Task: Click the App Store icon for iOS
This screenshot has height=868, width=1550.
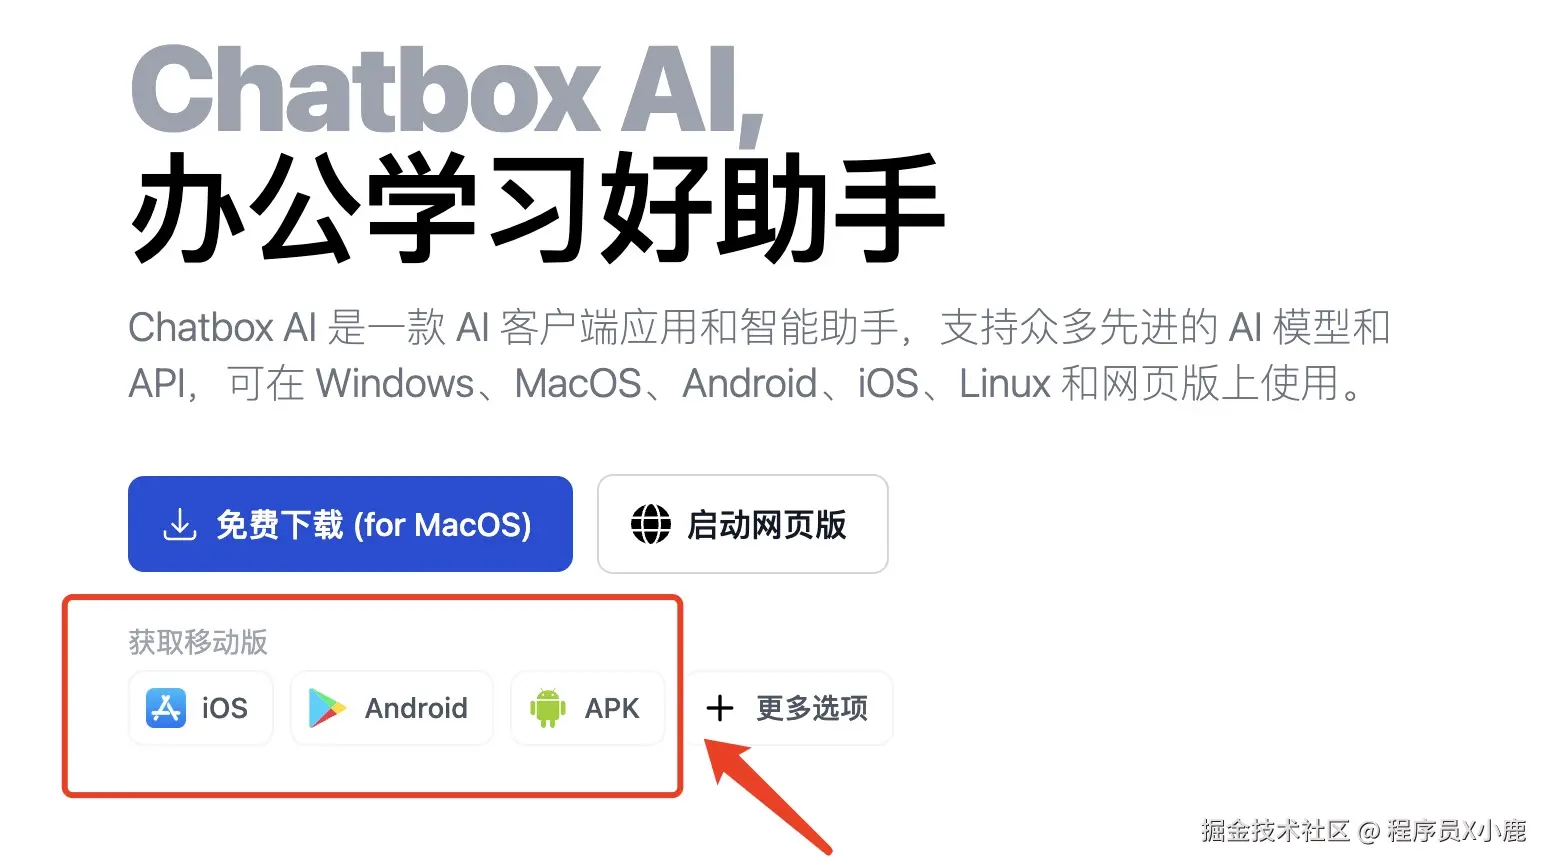Action: (166, 708)
